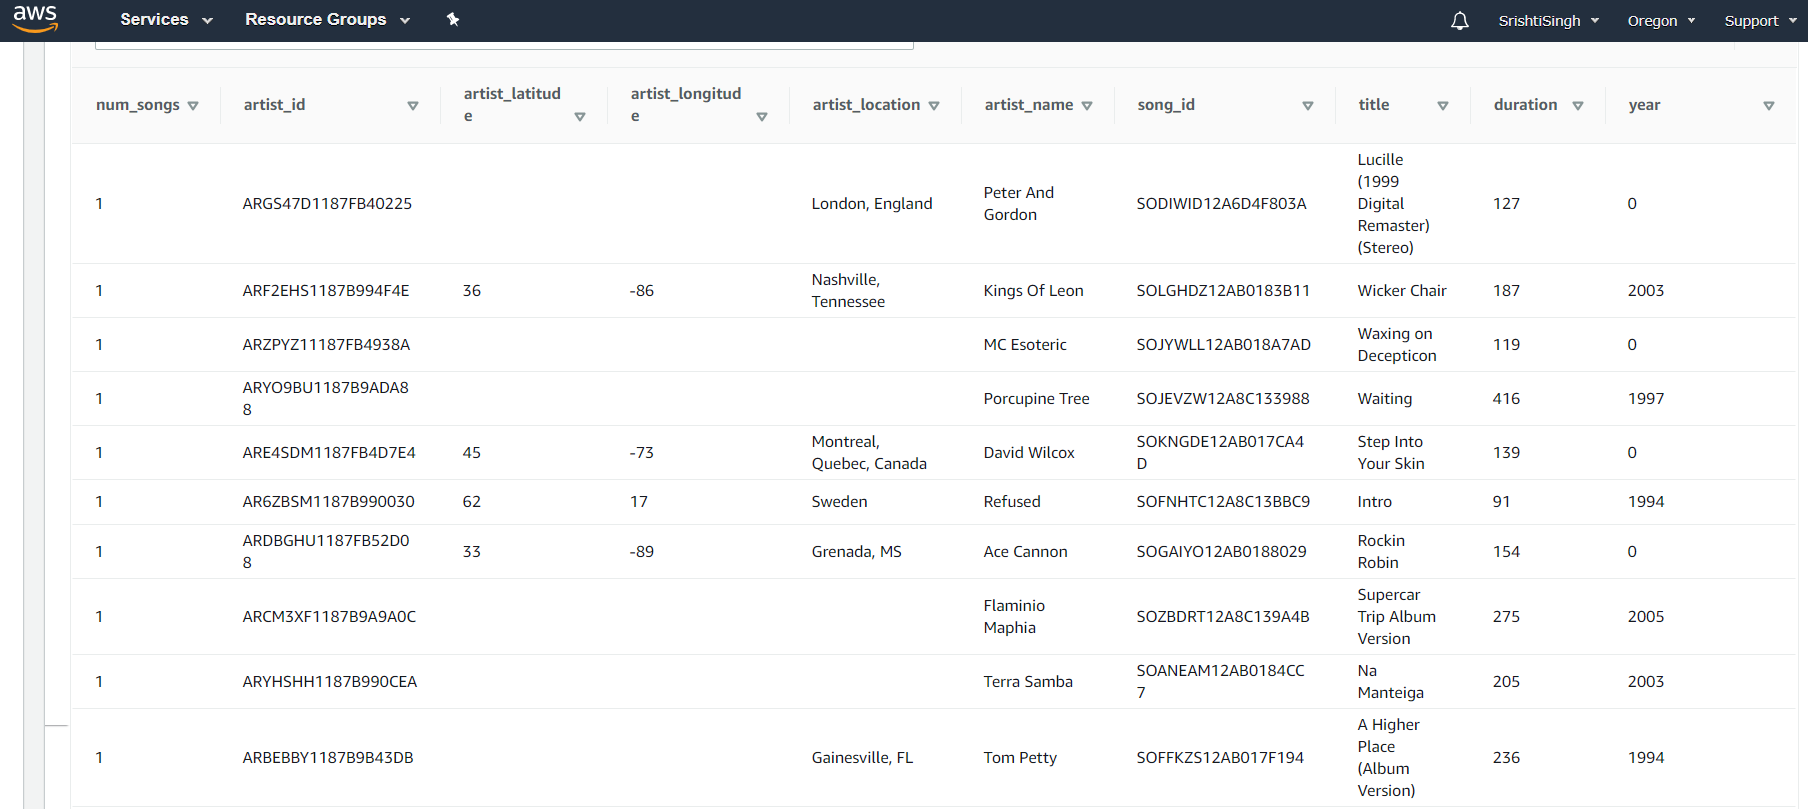Click the artist_latitude column sort arrow

pyautogui.click(x=580, y=117)
